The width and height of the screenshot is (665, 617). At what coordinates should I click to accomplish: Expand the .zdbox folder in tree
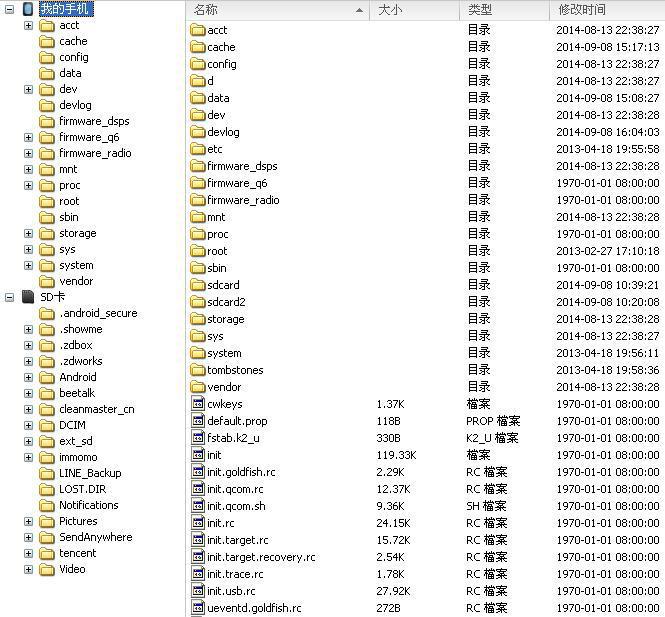(x=28, y=345)
